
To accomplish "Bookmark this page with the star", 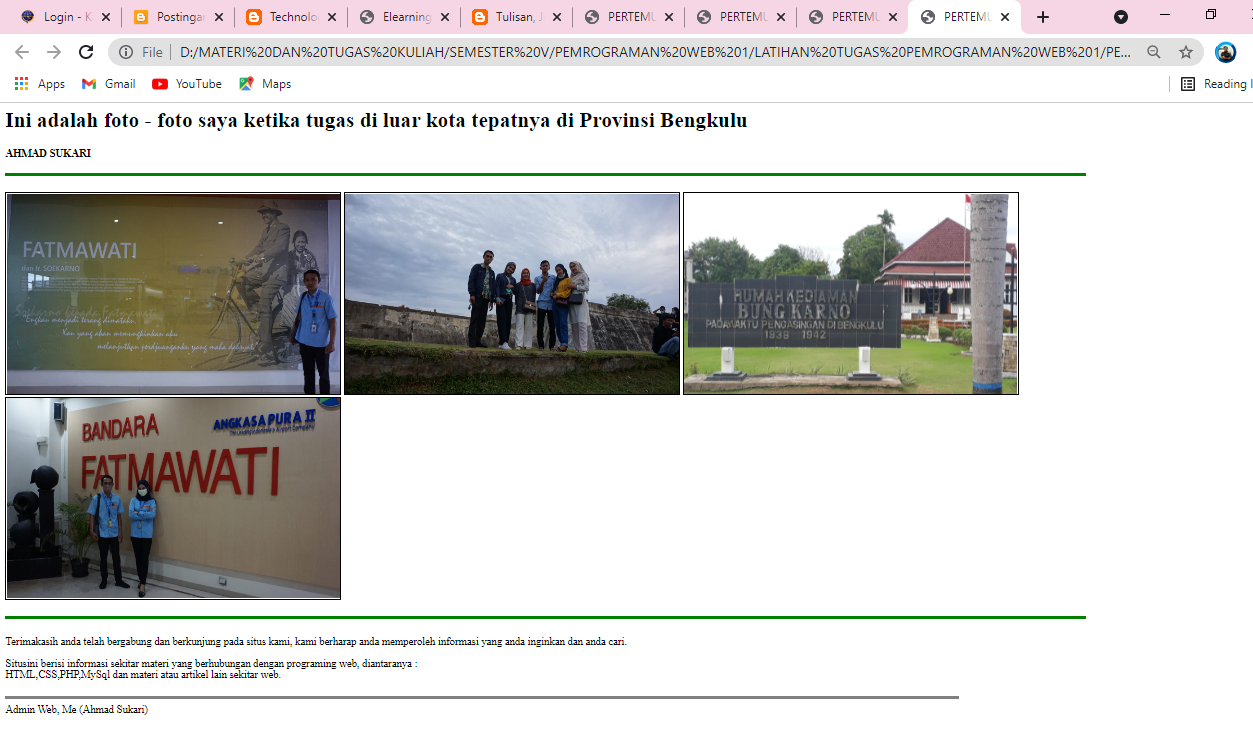I will pyautogui.click(x=1186, y=52).
